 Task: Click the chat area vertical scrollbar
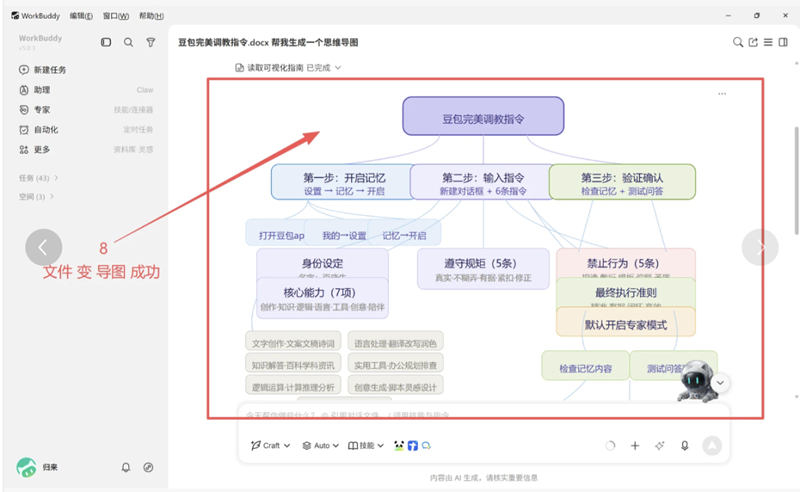point(796,180)
